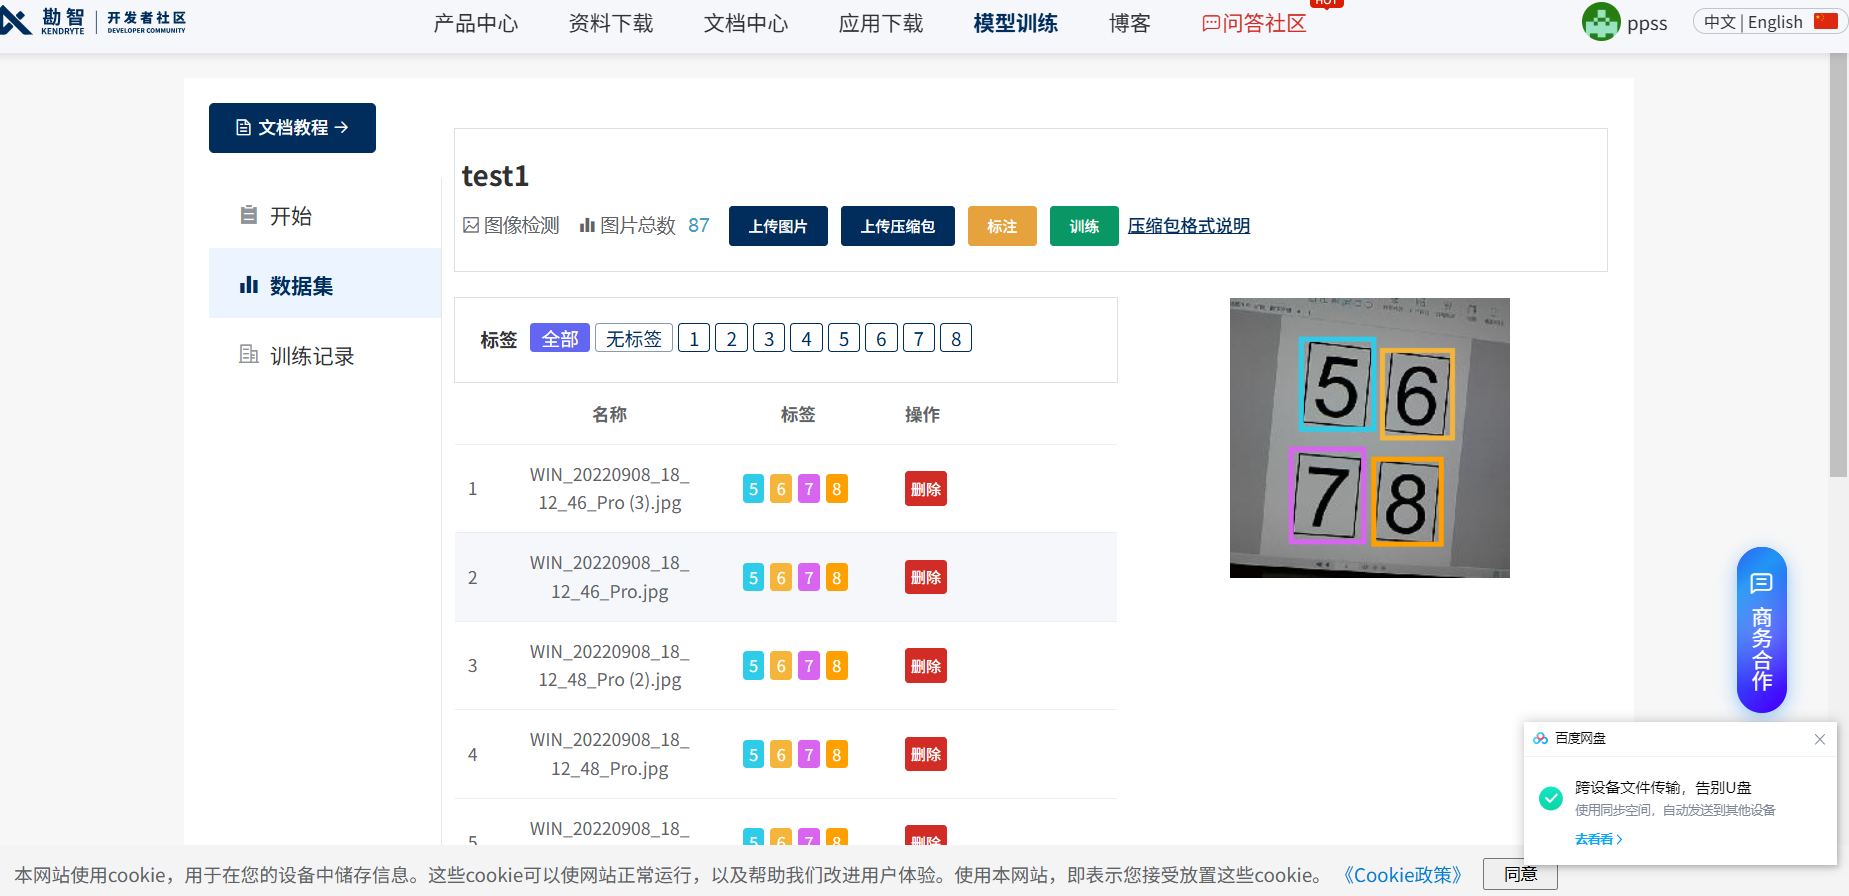This screenshot has width=1849, height=896.
Task: Click the image count 87
Action: pyautogui.click(x=699, y=225)
